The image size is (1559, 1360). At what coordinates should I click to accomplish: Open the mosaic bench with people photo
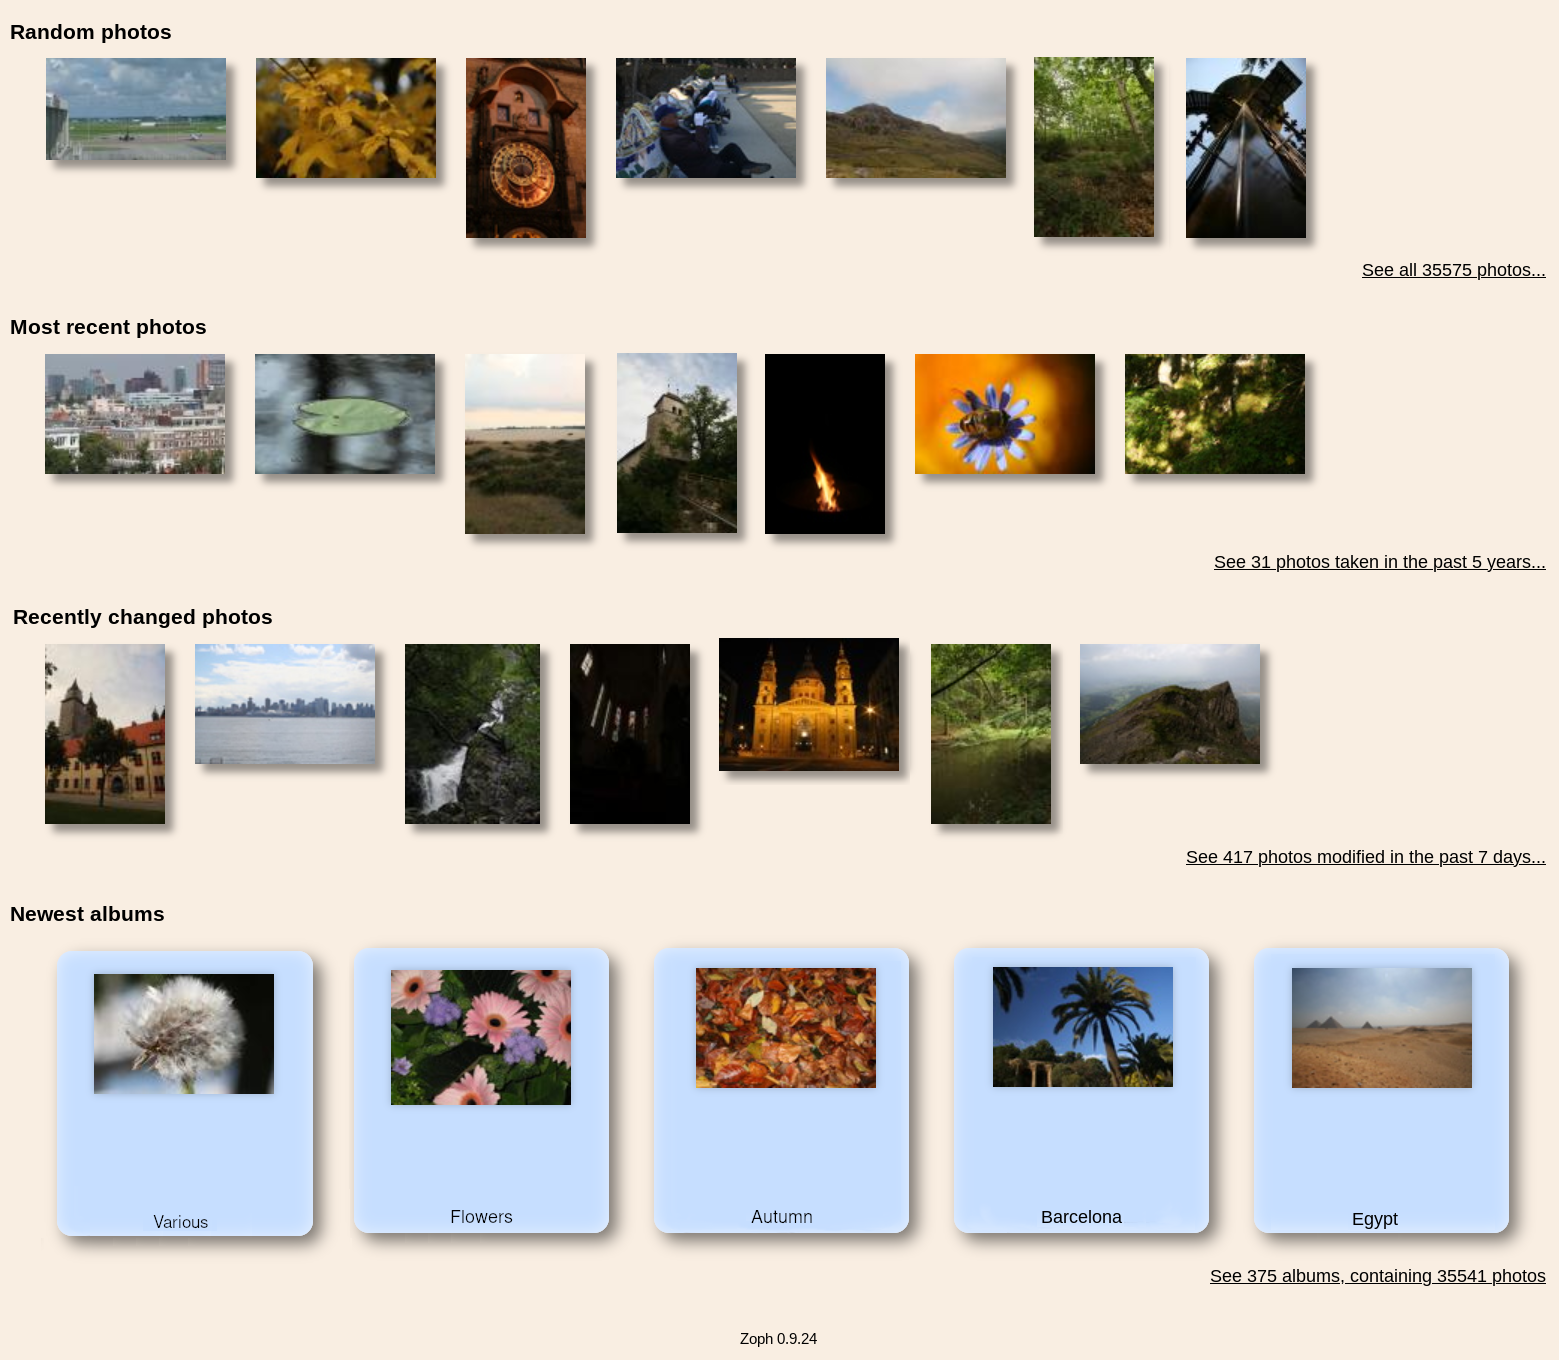click(706, 118)
